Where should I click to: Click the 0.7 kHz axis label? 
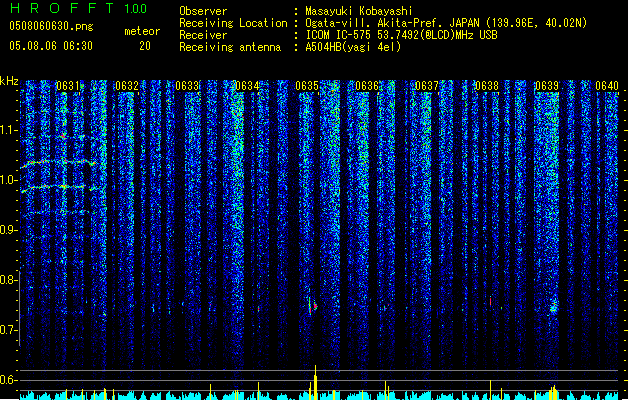8,330
